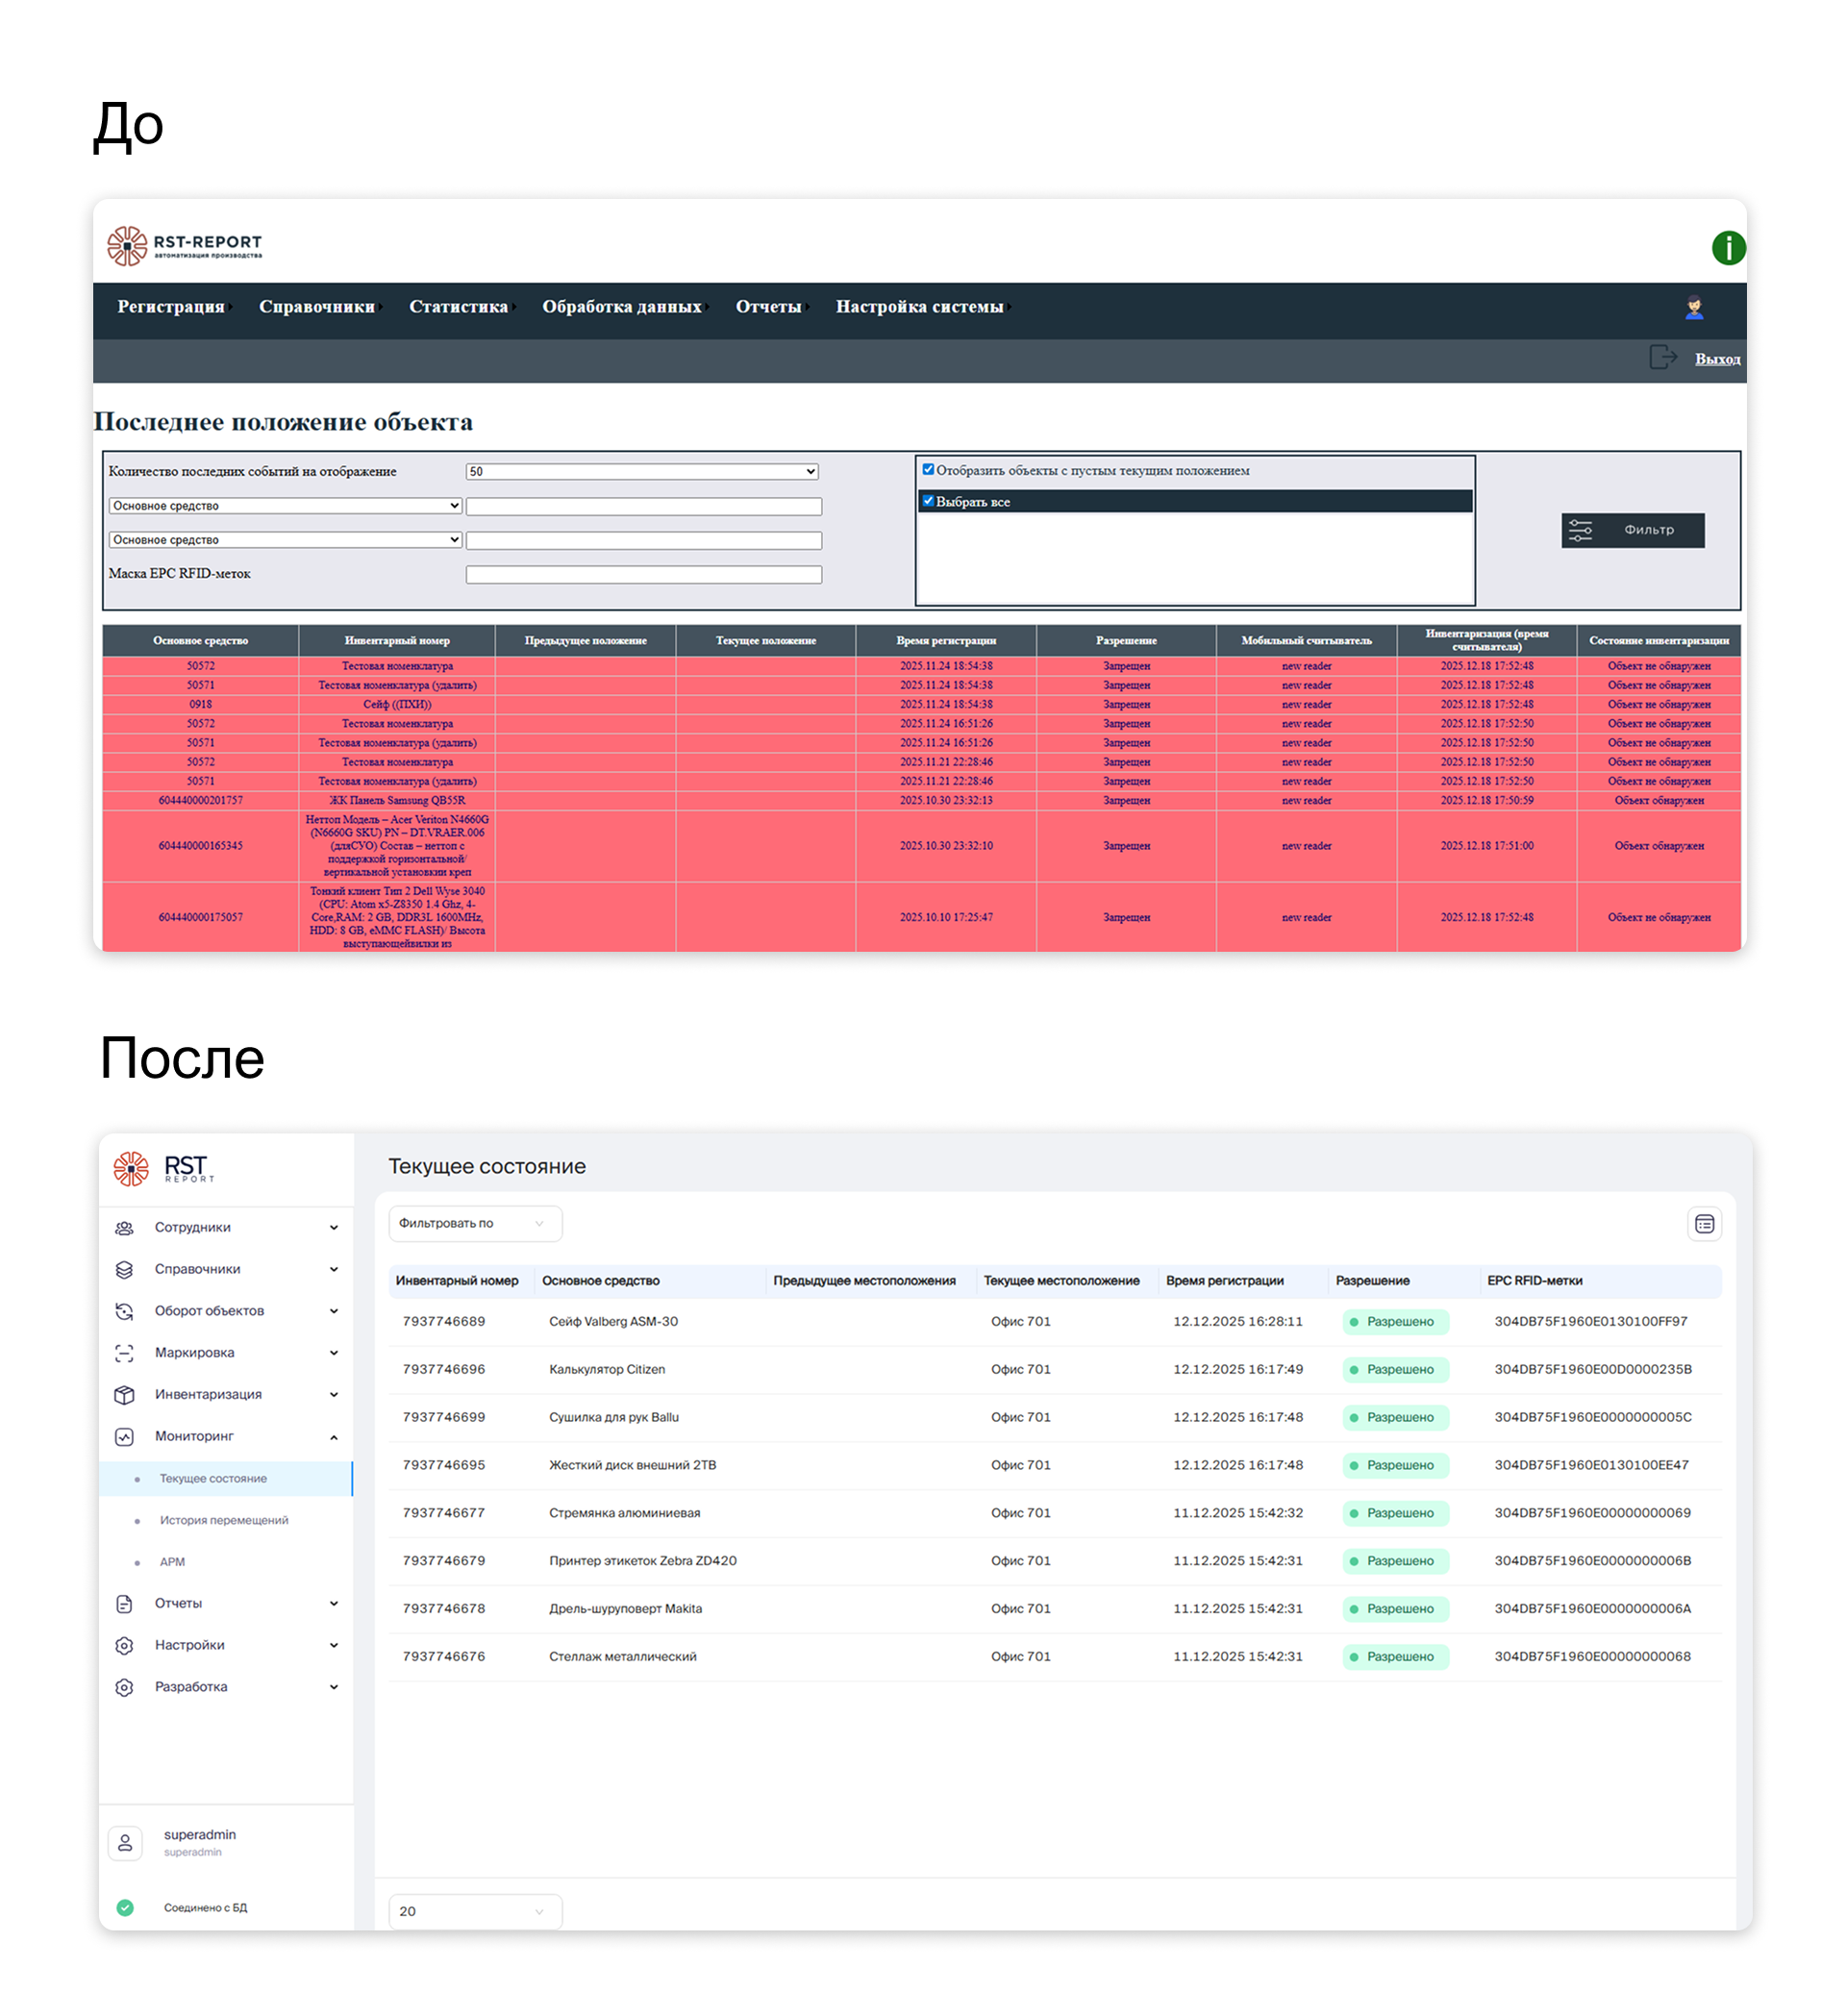Click the user avatar icon in navbar
This screenshot has height=2016, width=1846.
click(1693, 308)
